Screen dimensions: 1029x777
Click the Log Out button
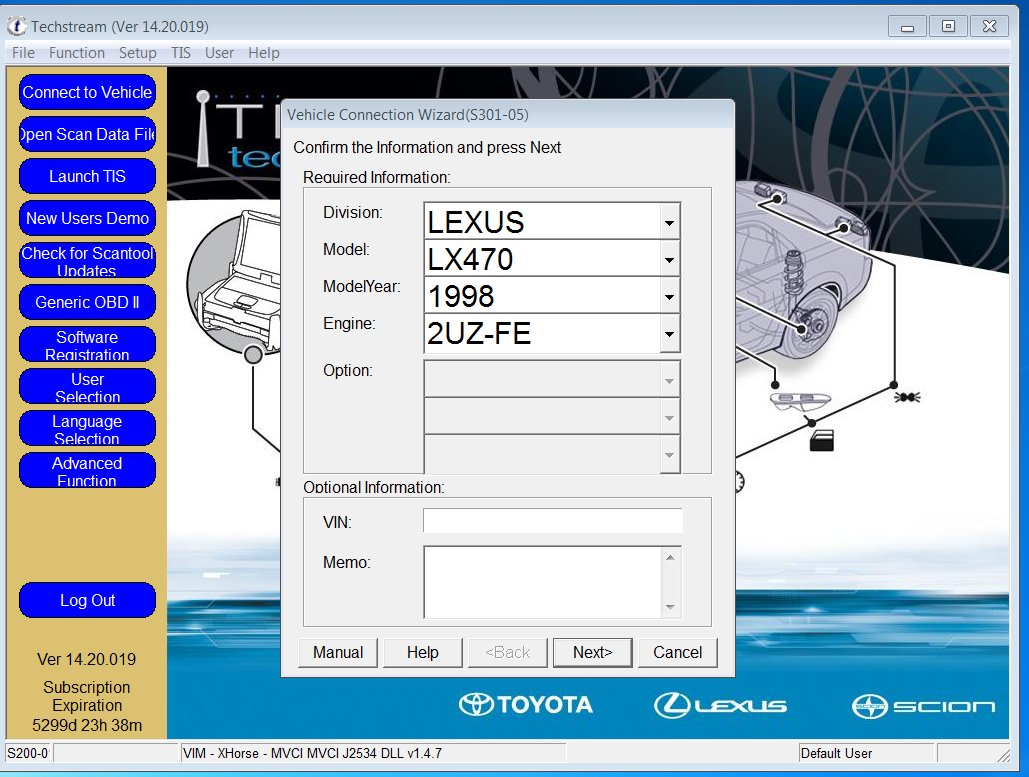click(x=87, y=600)
